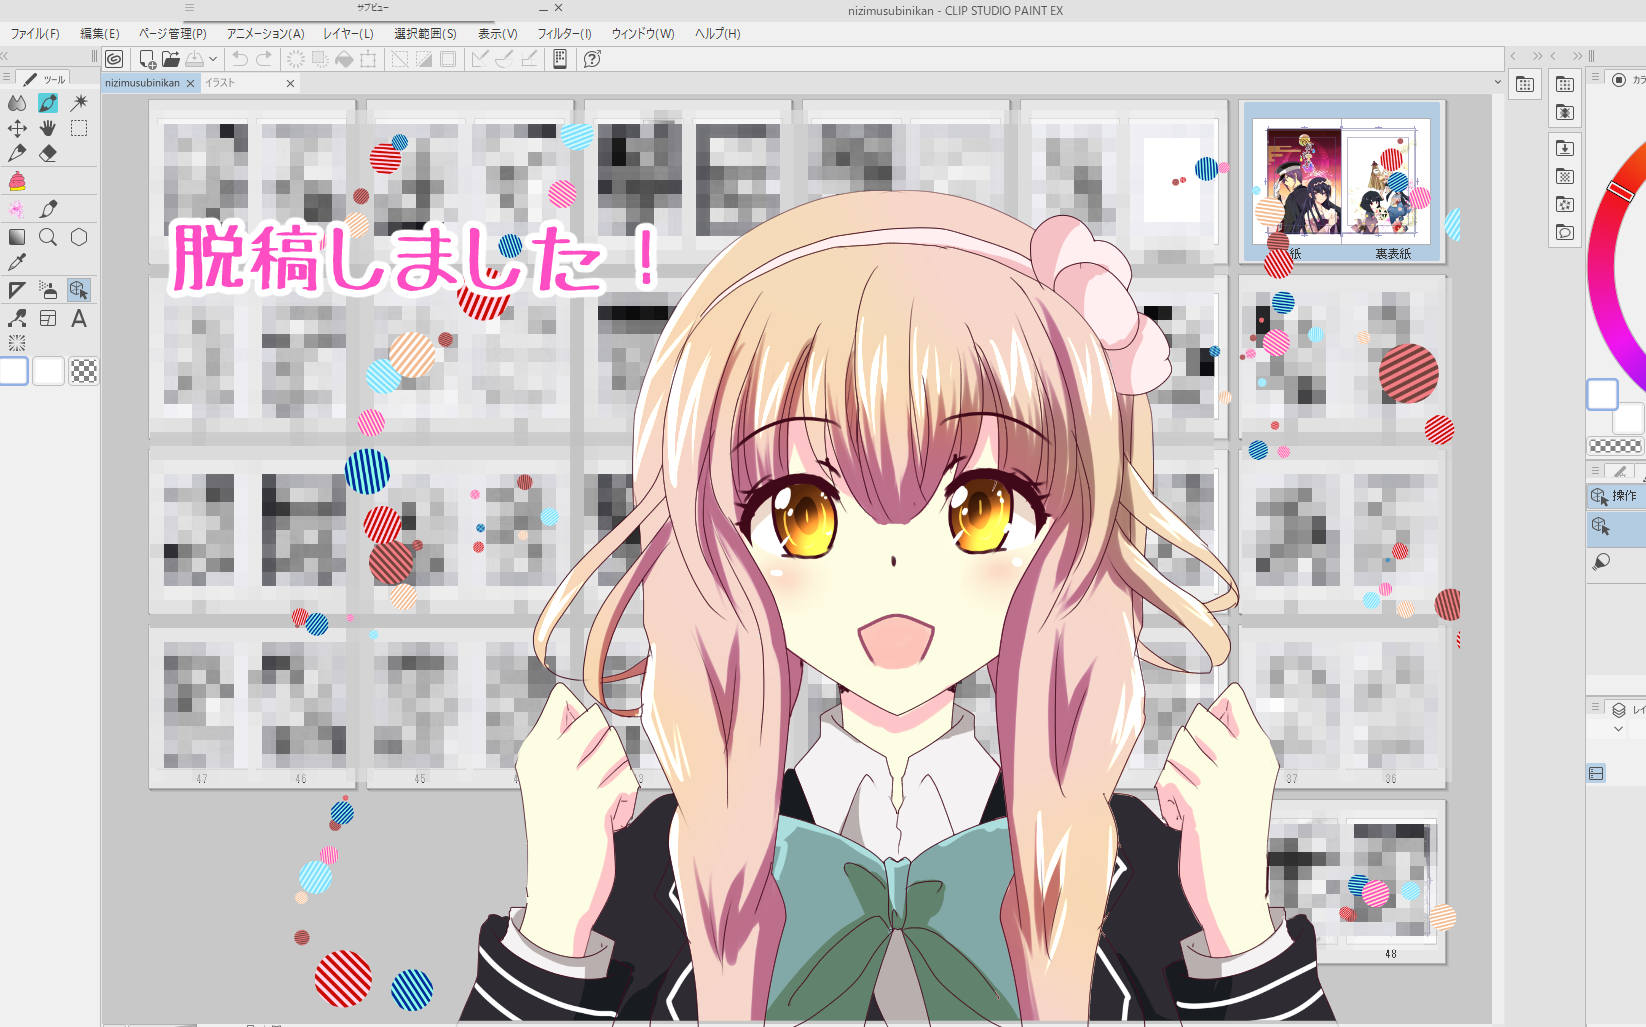Open the color wheel palette menu
1646x1027 pixels.
tap(1596, 77)
